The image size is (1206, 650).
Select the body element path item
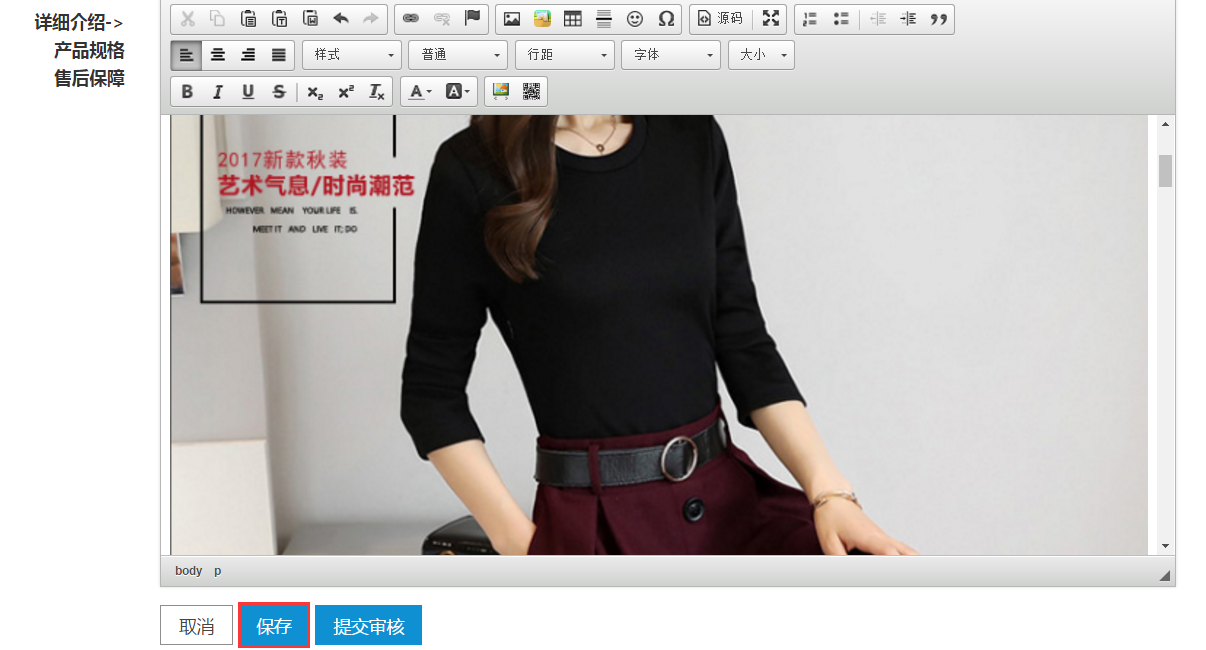tap(188, 571)
